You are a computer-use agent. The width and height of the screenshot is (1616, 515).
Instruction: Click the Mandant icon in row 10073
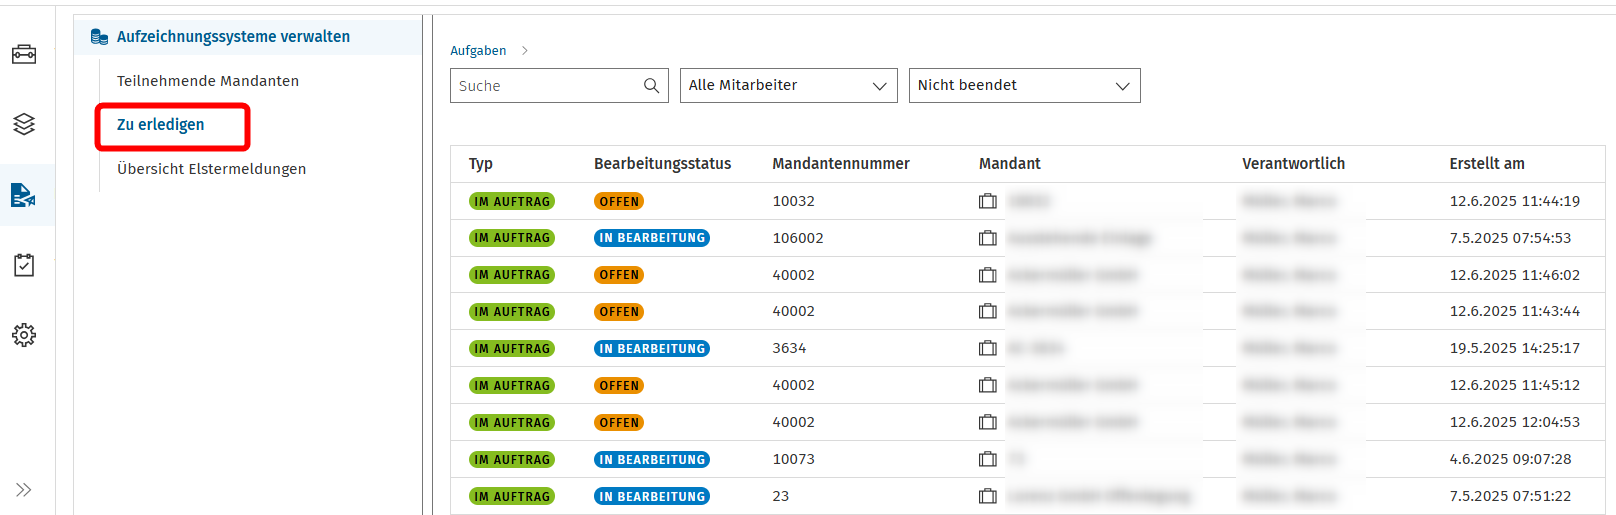(x=988, y=459)
